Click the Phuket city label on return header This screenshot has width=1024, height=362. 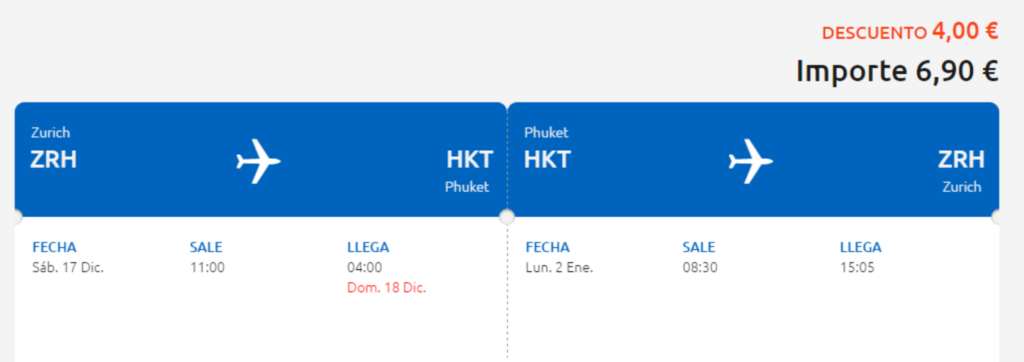(x=546, y=133)
